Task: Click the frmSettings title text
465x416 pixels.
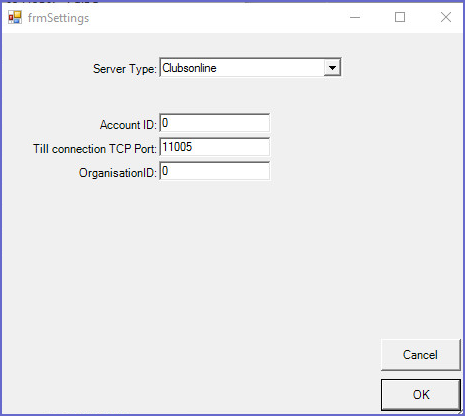Action: (x=58, y=18)
